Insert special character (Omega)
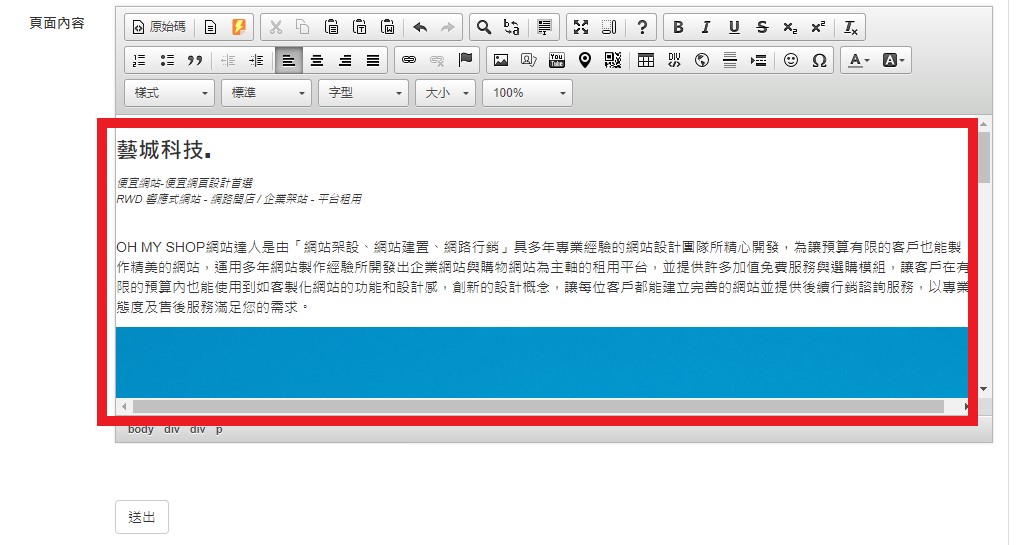The height and width of the screenshot is (545, 1019). (x=819, y=60)
